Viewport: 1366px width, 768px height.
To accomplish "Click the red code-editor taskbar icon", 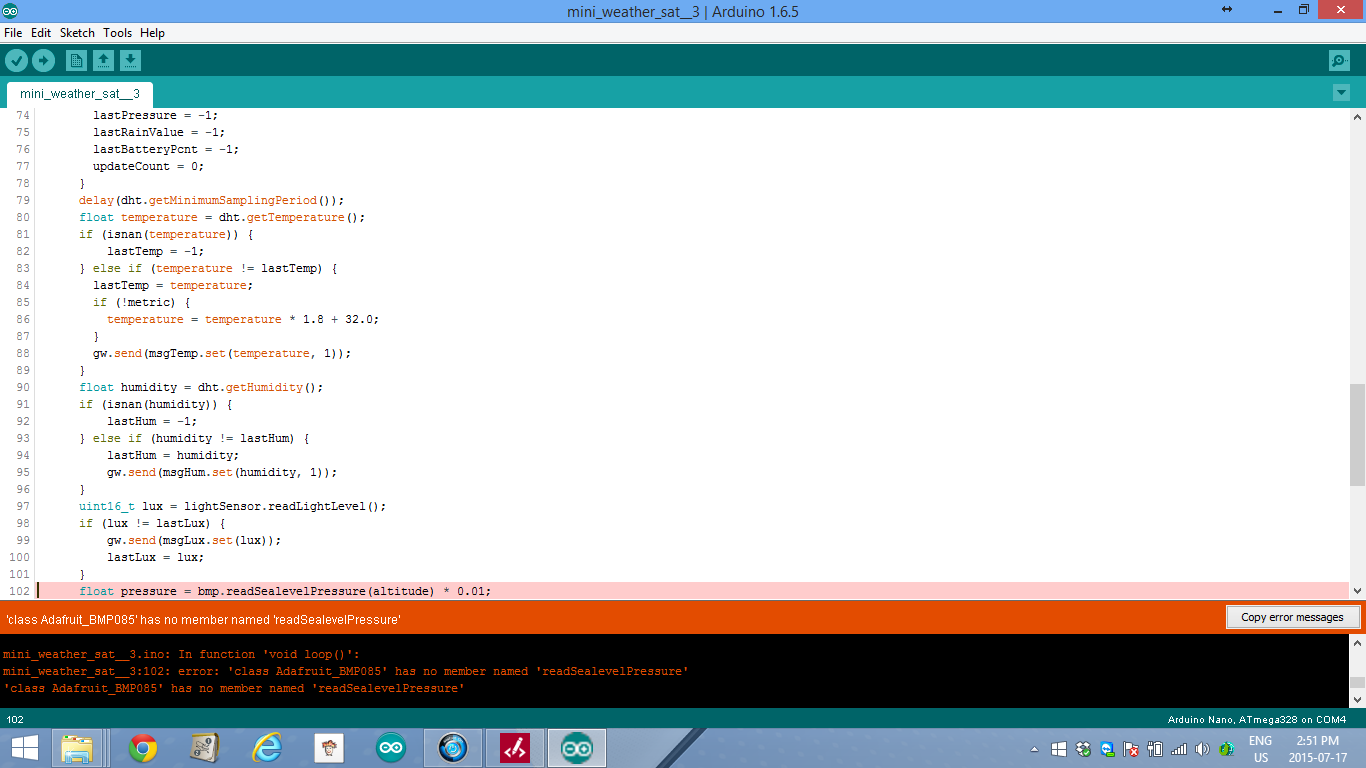I will tap(514, 748).
